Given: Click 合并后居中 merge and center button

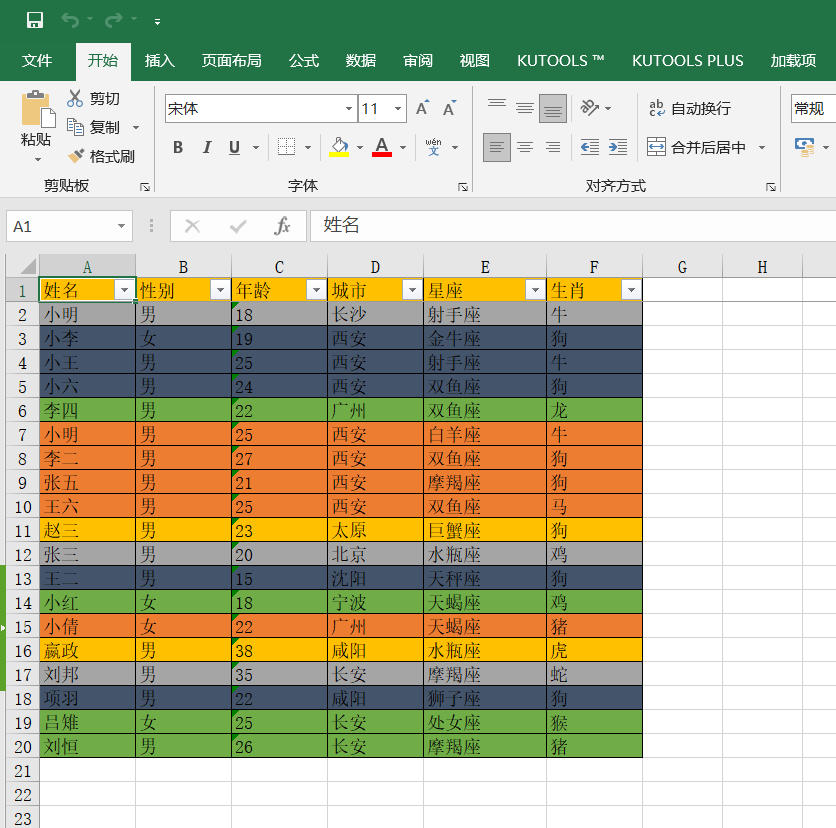Looking at the screenshot, I should coord(696,147).
